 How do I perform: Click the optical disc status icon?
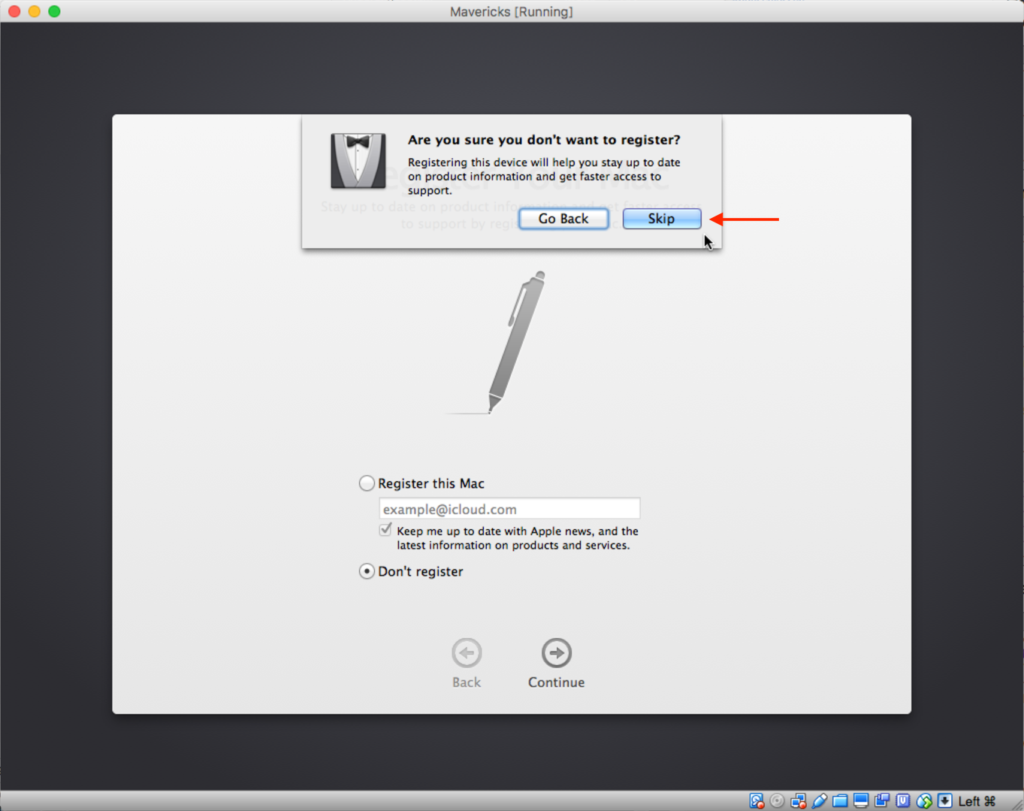click(x=778, y=801)
